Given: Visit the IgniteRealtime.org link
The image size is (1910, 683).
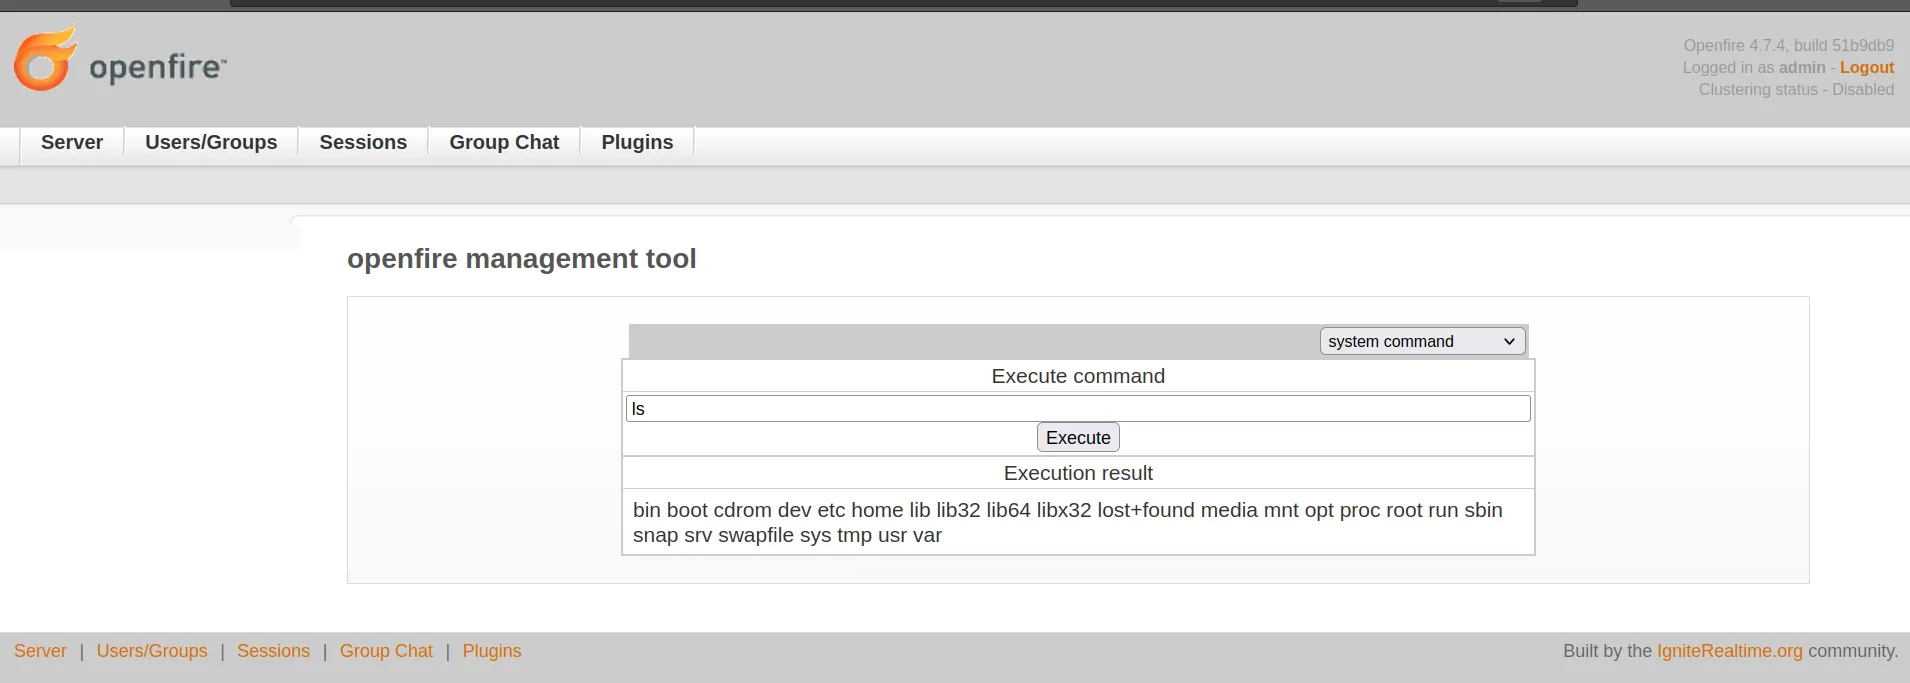Looking at the screenshot, I should click(1730, 651).
